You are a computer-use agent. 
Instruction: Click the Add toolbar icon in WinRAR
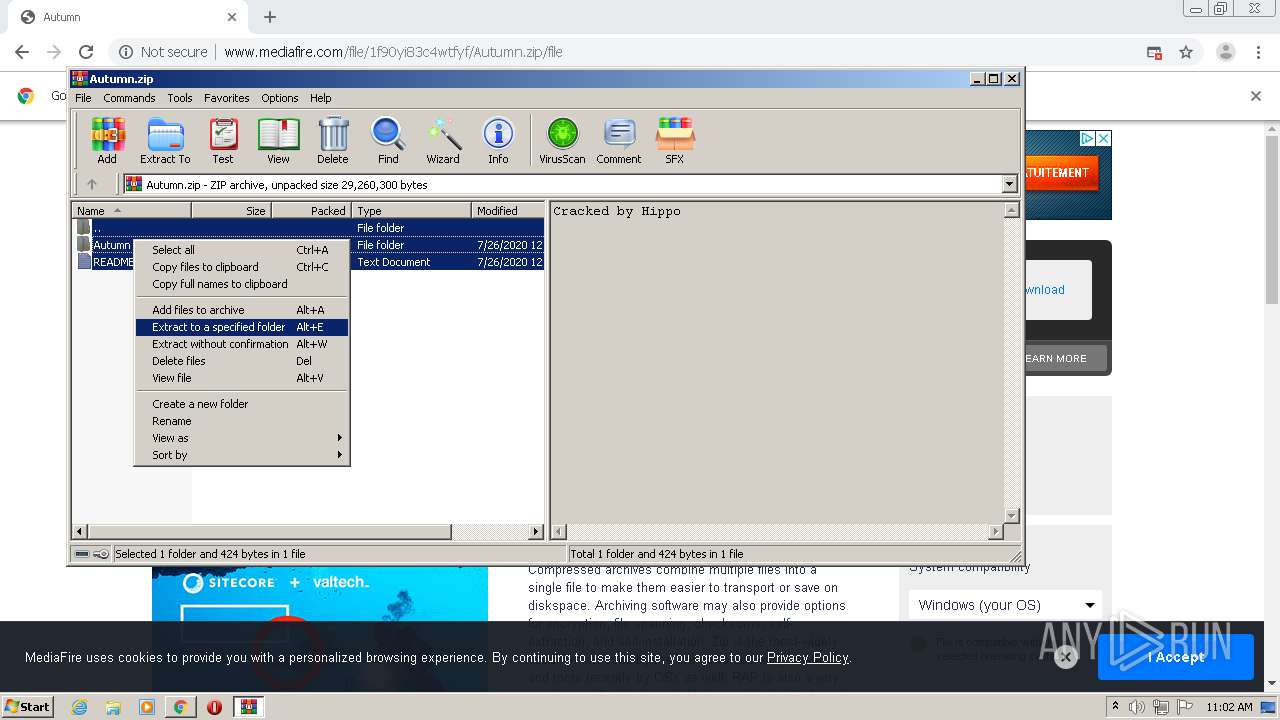107,140
